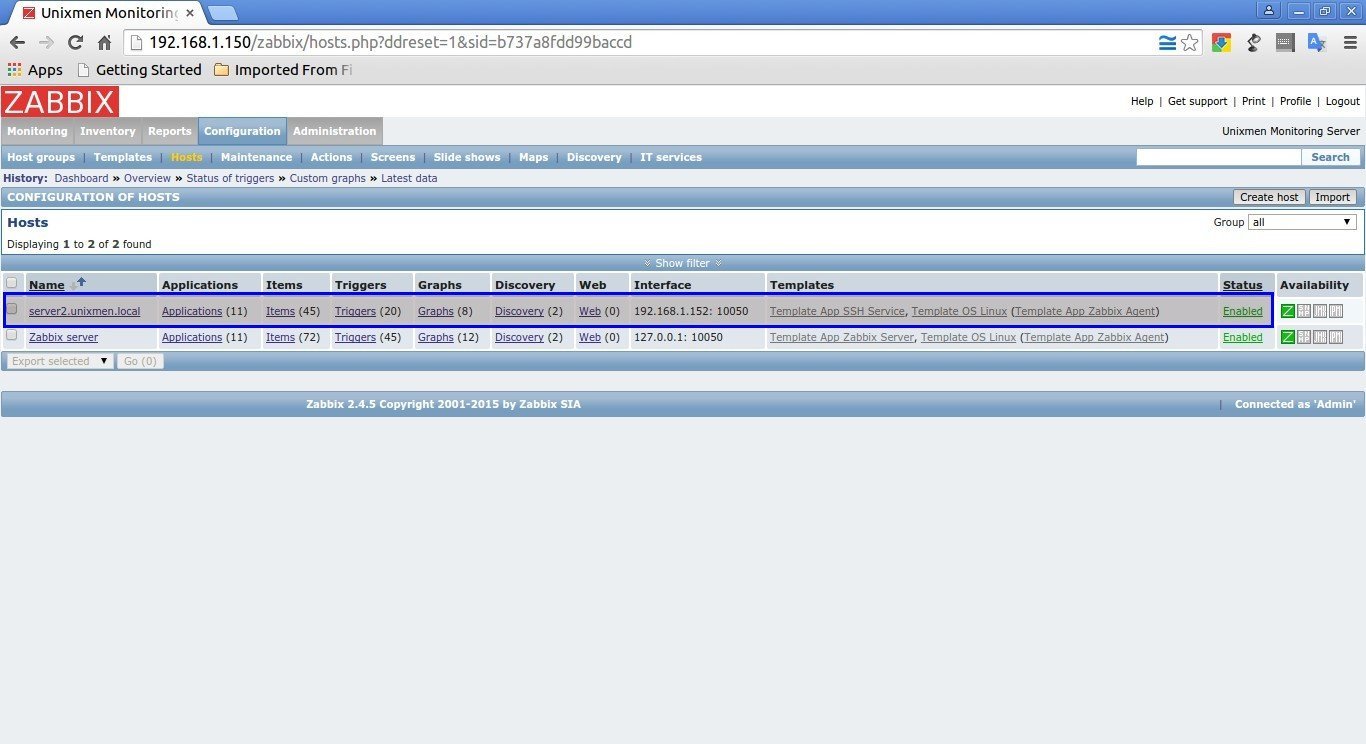
Task: Click JMX availability icon for Zabbix server
Action: pos(1320,337)
